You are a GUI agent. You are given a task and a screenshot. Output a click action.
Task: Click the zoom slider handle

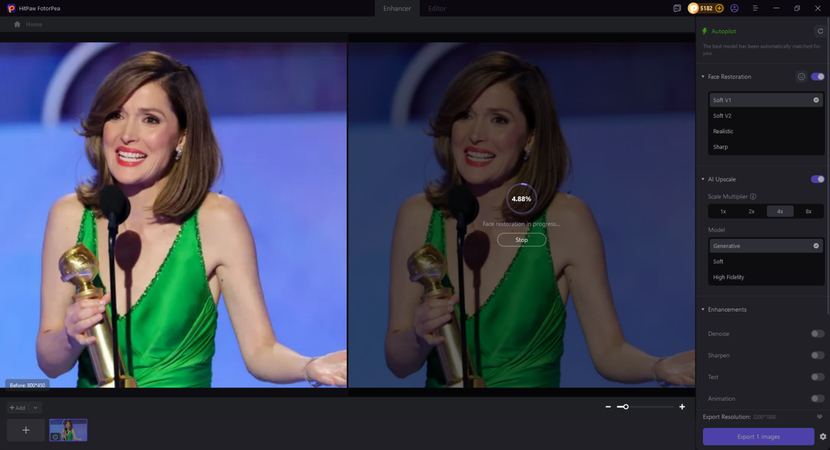[626, 407]
